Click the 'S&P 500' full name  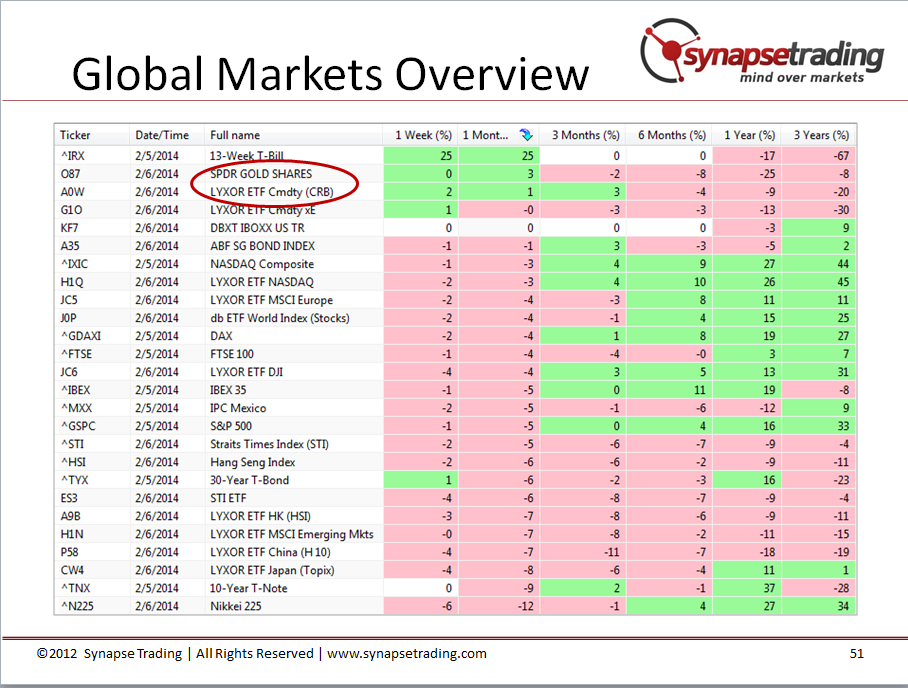point(230,426)
